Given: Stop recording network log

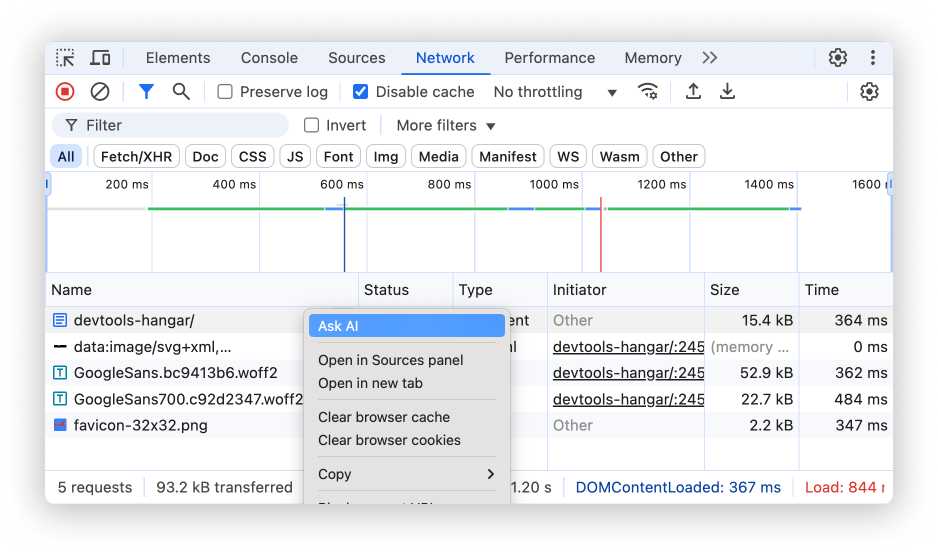Looking at the screenshot, I should [x=65, y=92].
